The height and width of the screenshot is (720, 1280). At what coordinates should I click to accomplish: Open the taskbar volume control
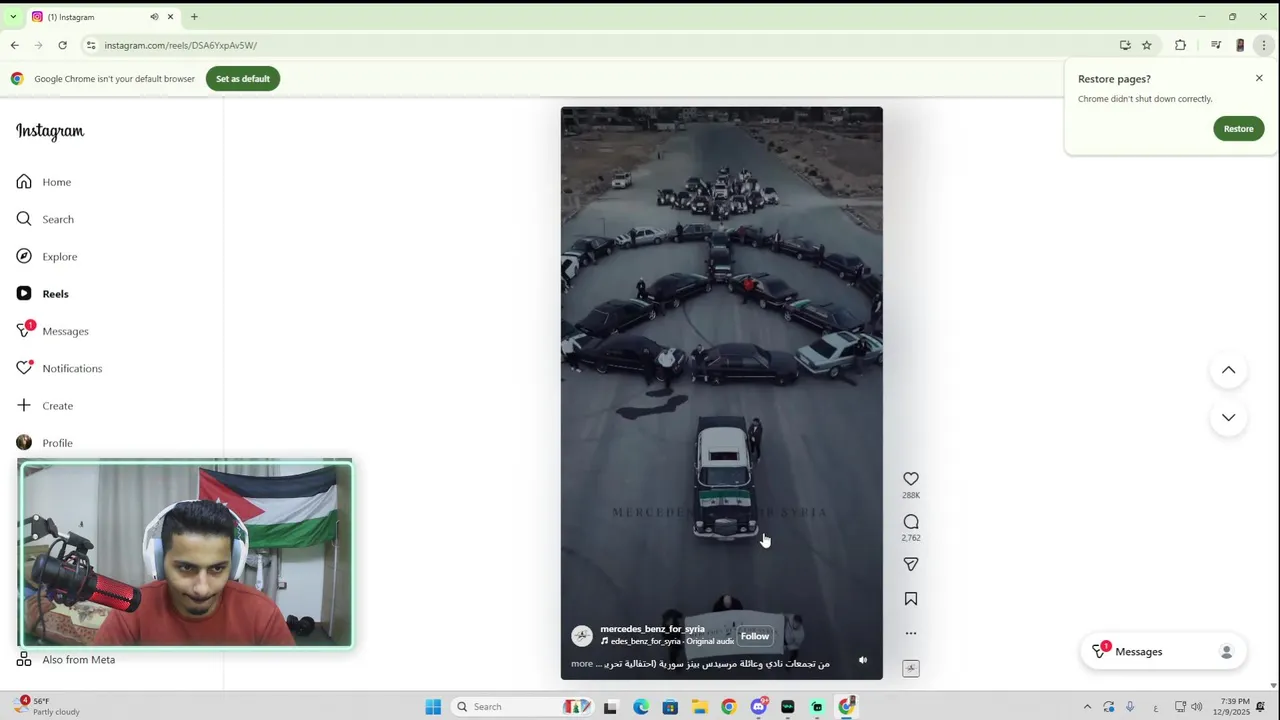pyautogui.click(x=1197, y=707)
